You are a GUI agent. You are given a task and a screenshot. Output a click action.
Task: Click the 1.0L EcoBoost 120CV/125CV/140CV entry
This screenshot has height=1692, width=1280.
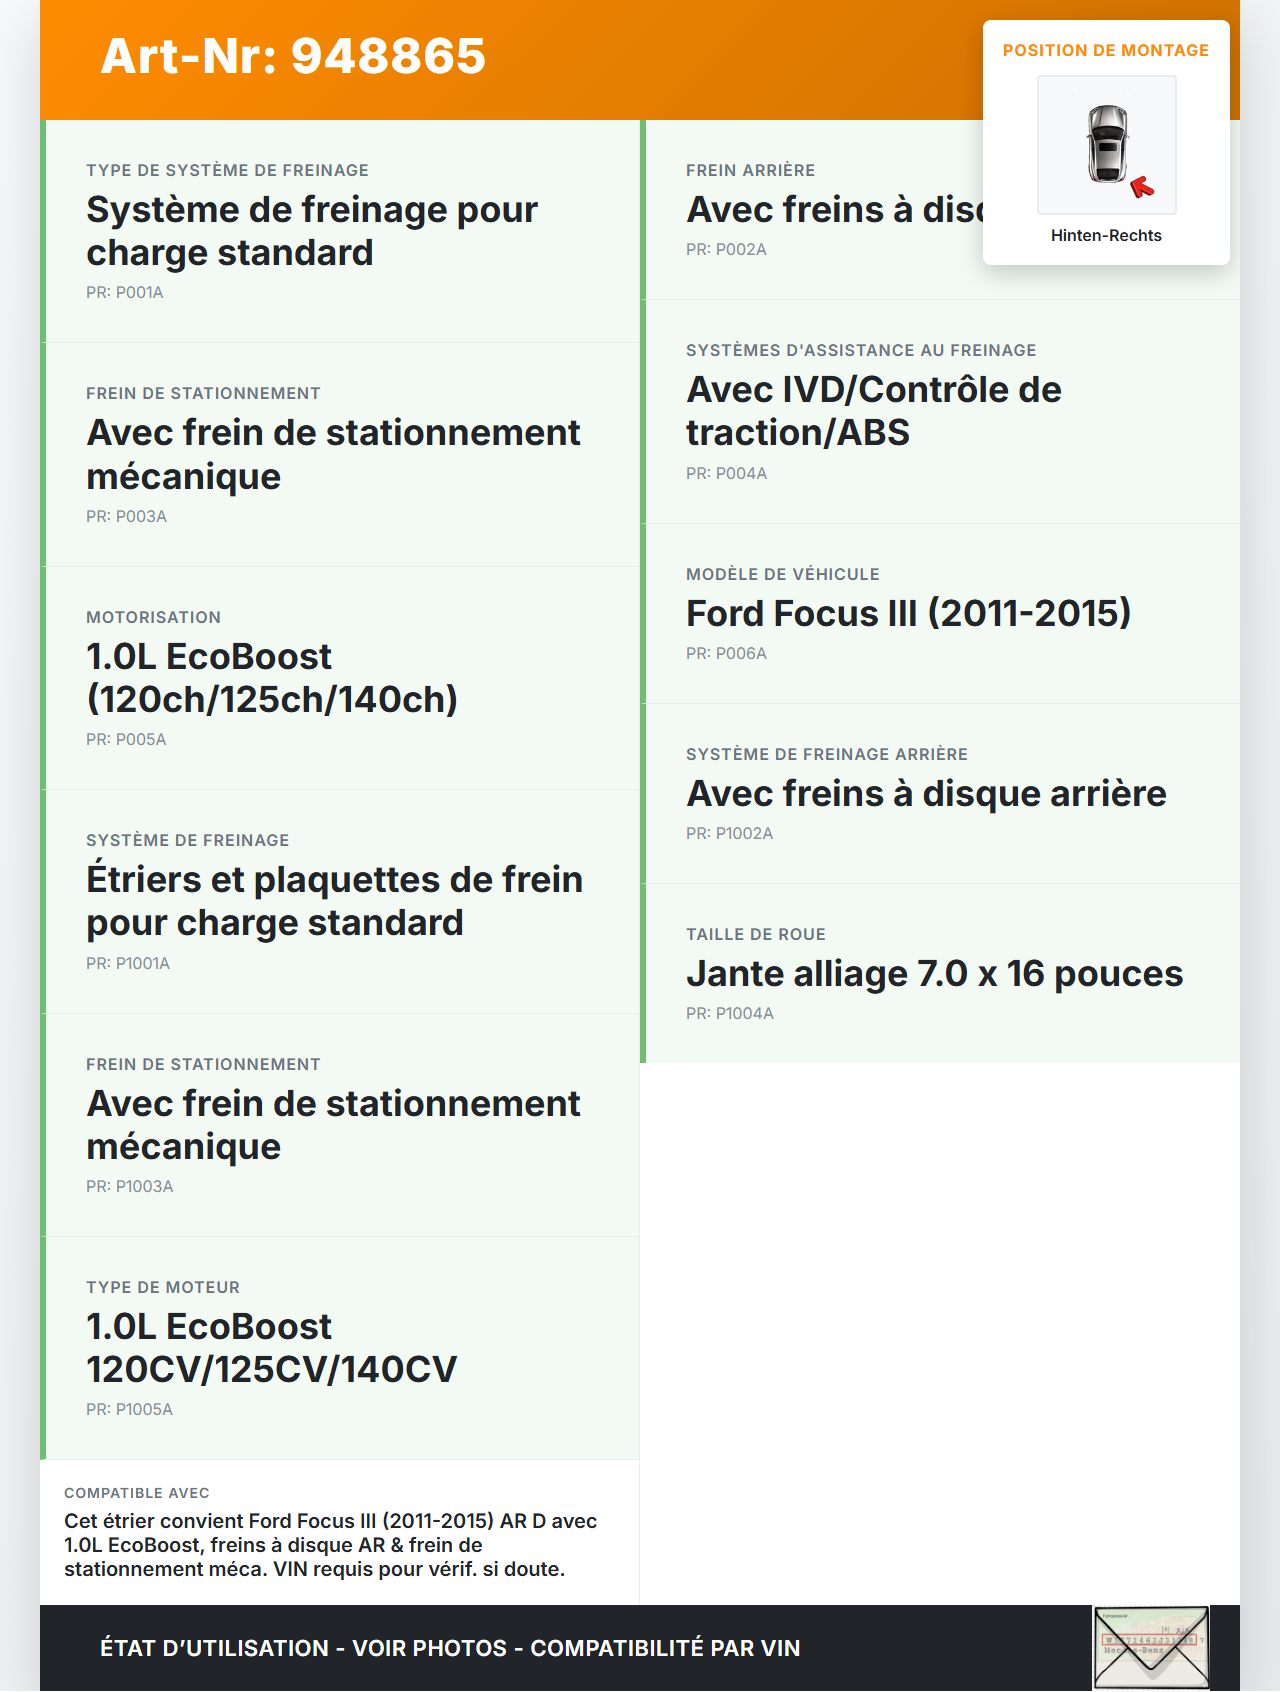click(272, 1348)
